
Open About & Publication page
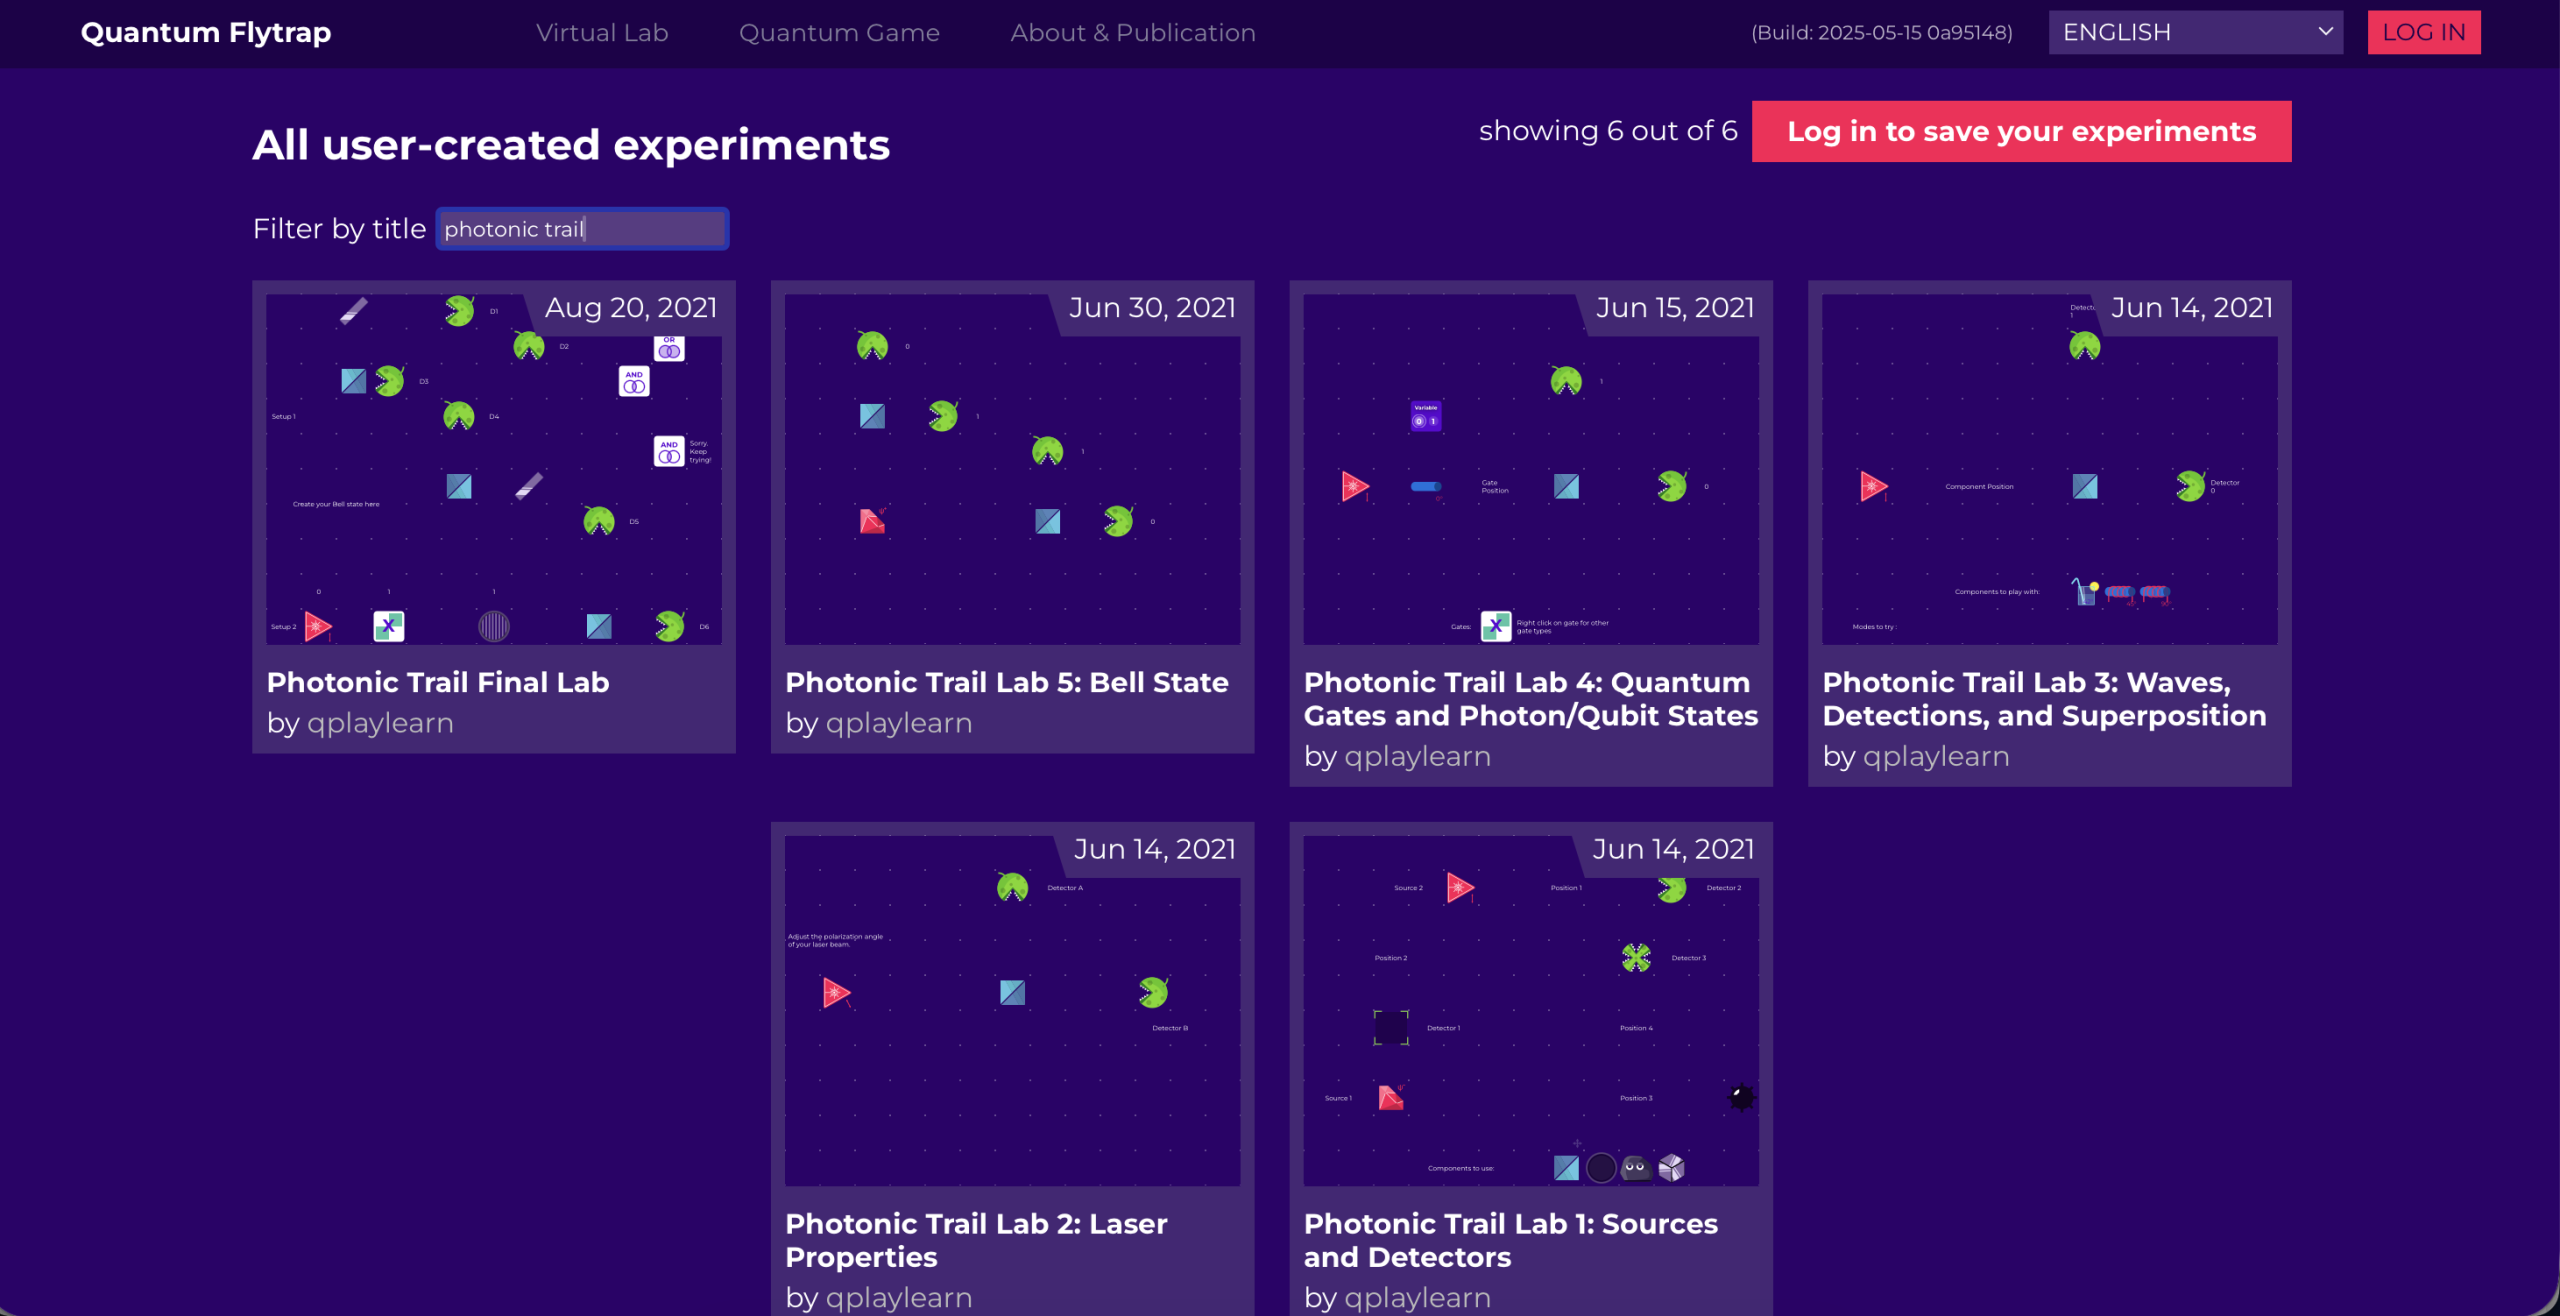coord(1132,32)
